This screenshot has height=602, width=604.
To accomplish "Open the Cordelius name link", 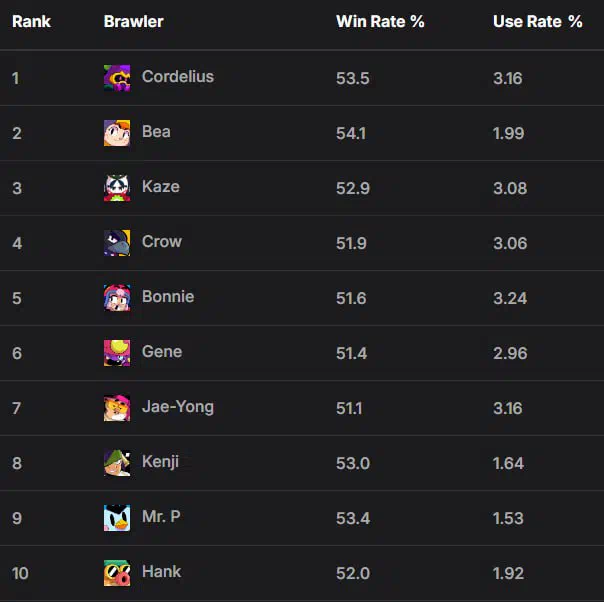I will (x=178, y=77).
